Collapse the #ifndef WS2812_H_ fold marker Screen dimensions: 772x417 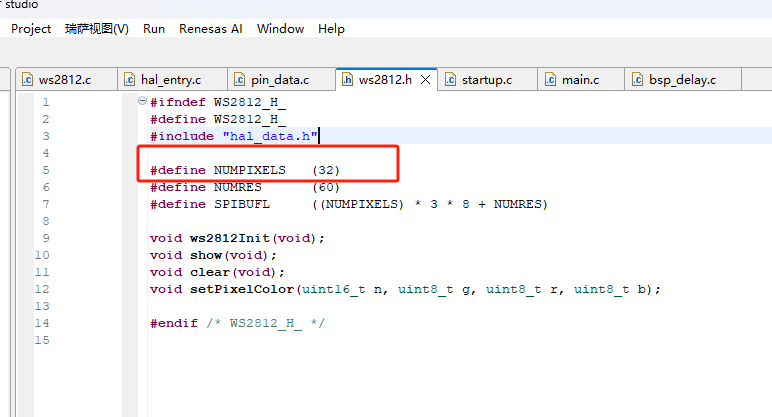pyautogui.click(x=142, y=102)
